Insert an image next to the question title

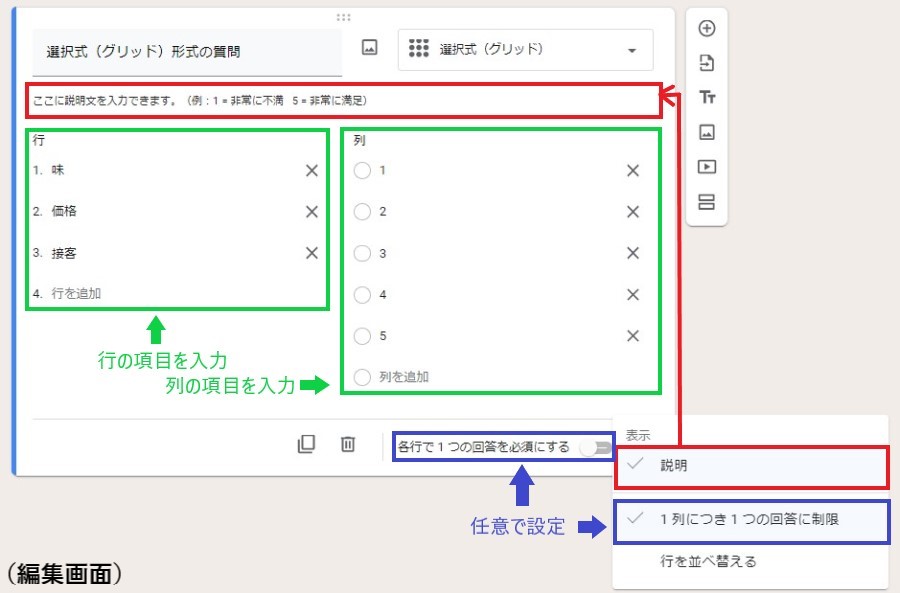coord(369,47)
